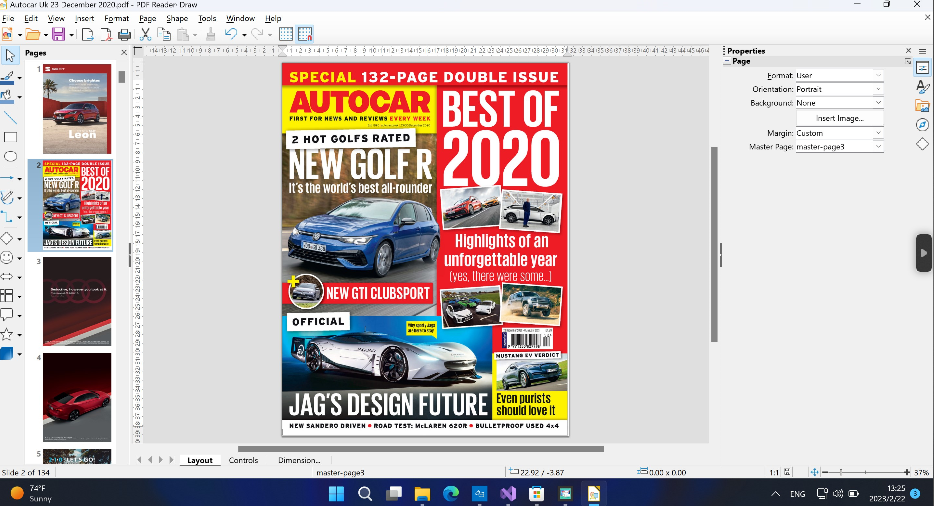934x506 pixels.
Task: Switch to the Controls layer tab
Action: tap(243, 460)
